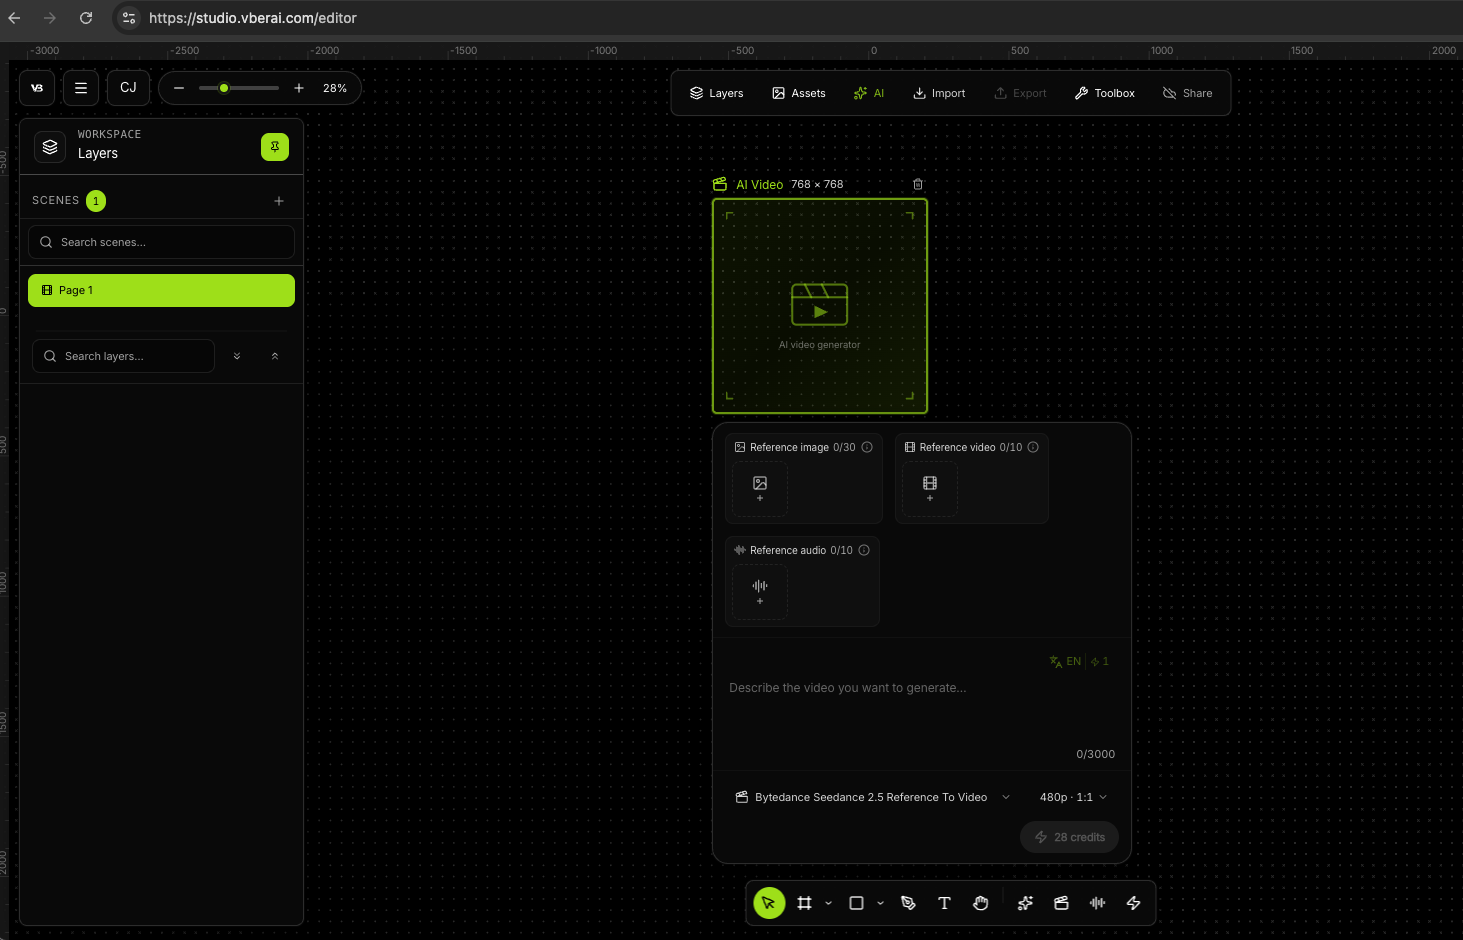This screenshot has height=940, width=1463.
Task: Toggle the EN prompt translation button
Action: click(x=1065, y=661)
